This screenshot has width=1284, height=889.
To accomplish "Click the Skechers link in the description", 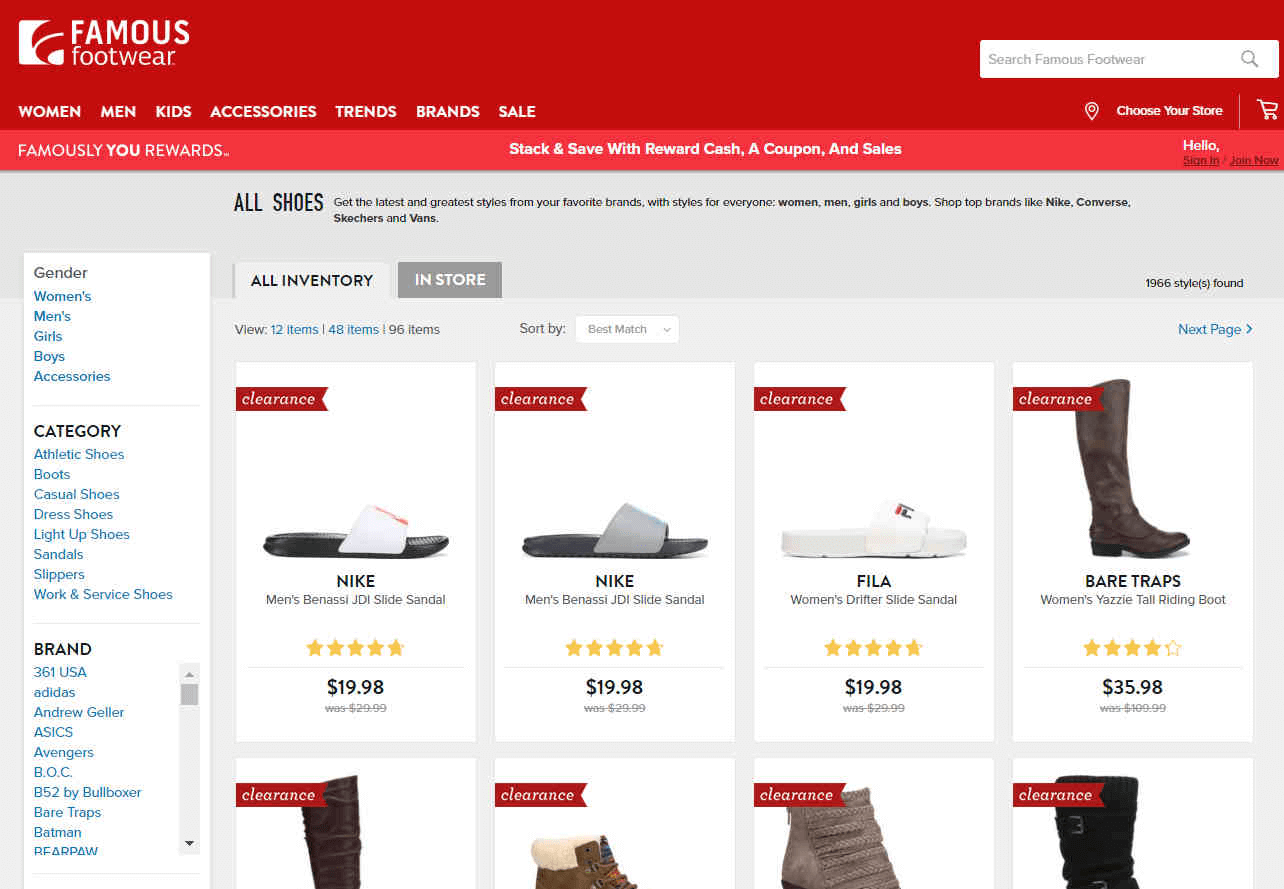I will pyautogui.click(x=358, y=218).
